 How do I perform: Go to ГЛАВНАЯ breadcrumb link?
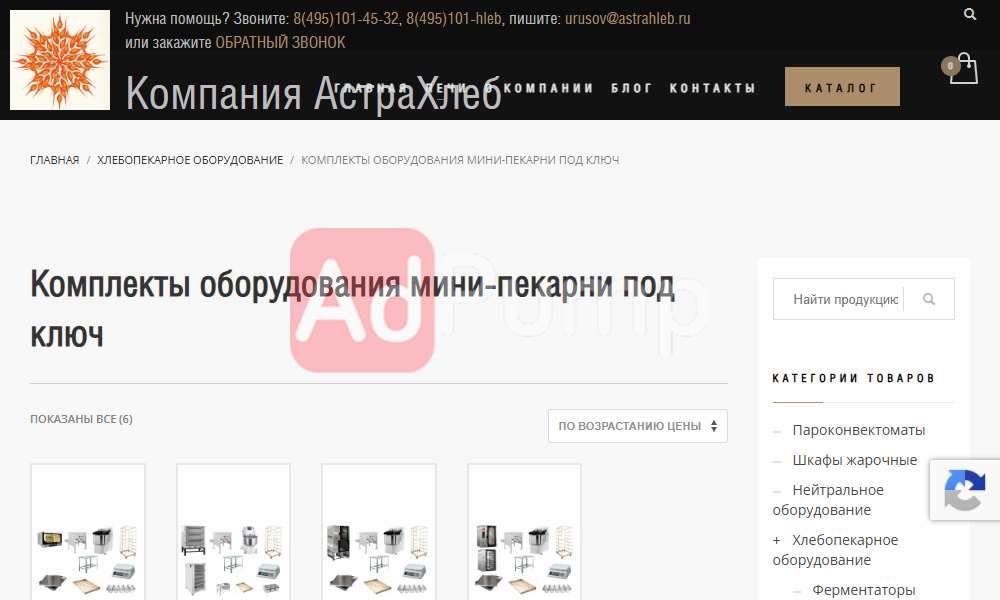55,160
